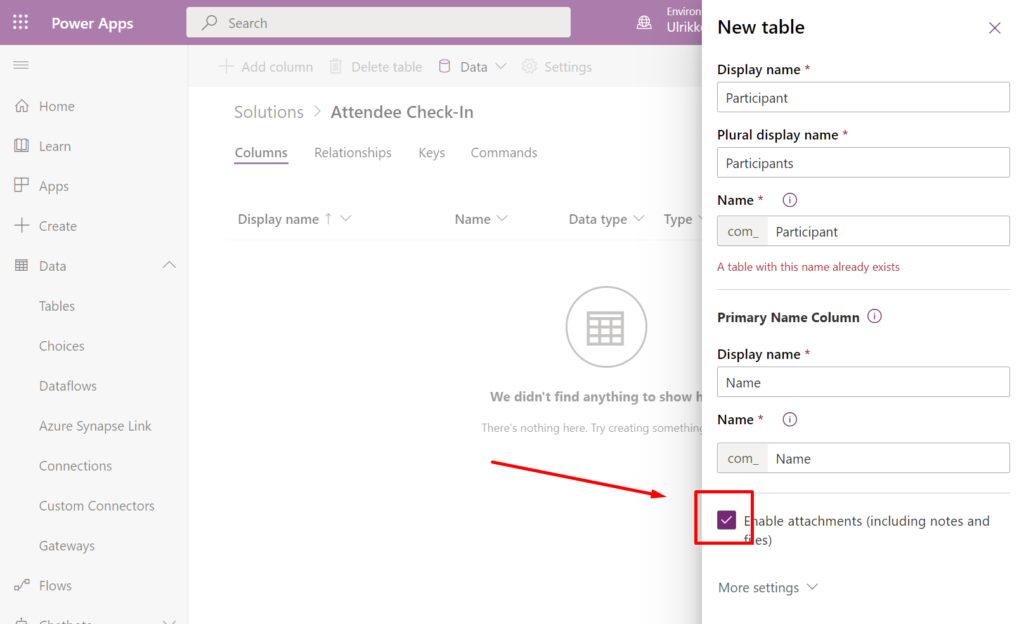The height and width of the screenshot is (624, 1024).
Task: Click the Settings gear icon
Action: click(530, 66)
